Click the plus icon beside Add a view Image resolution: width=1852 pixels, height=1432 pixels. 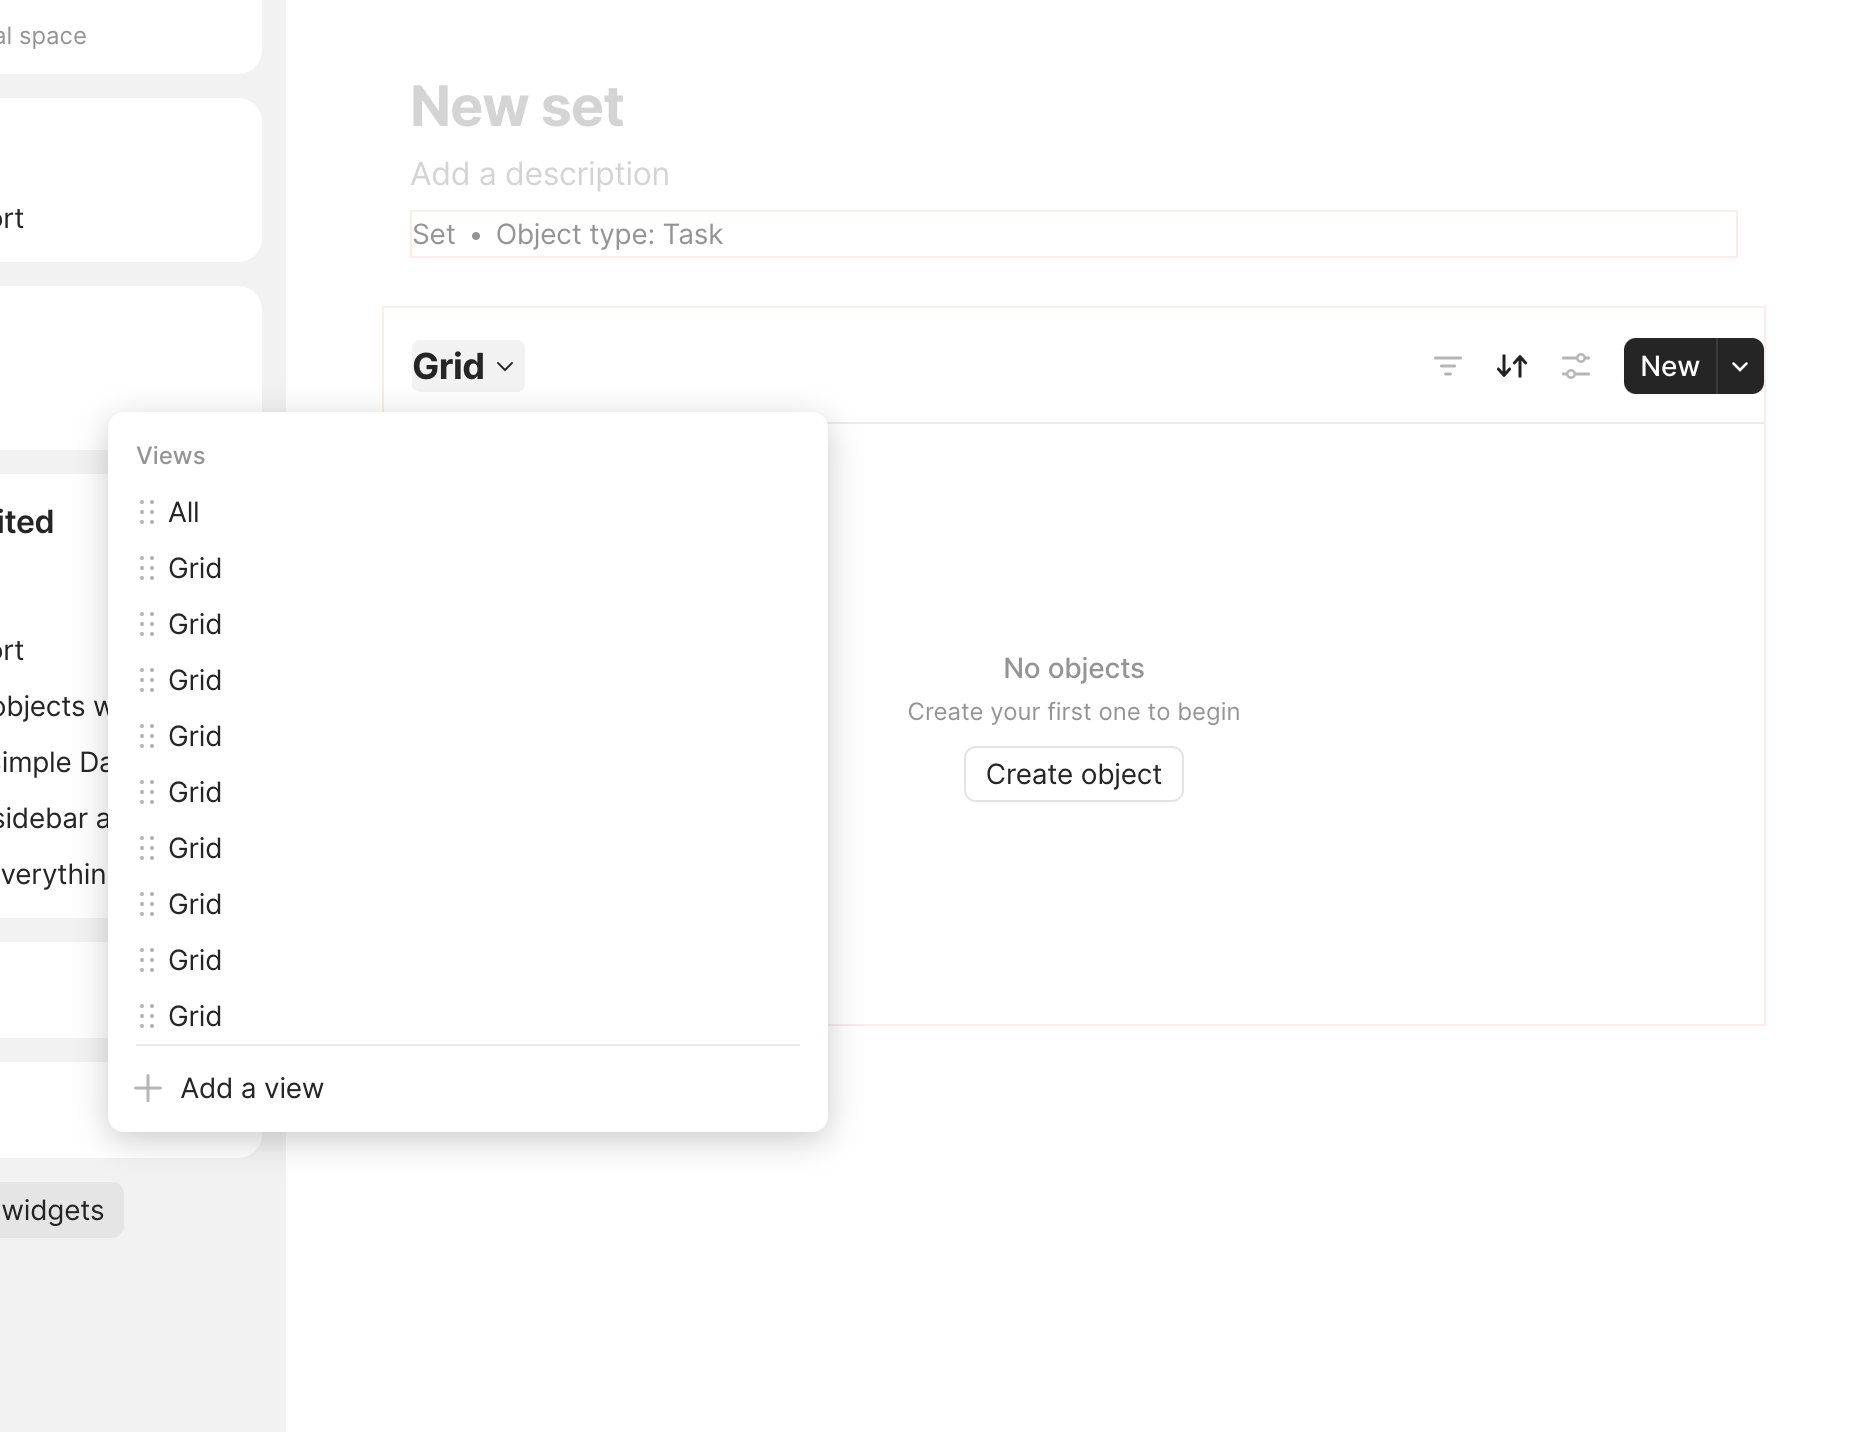148,1088
